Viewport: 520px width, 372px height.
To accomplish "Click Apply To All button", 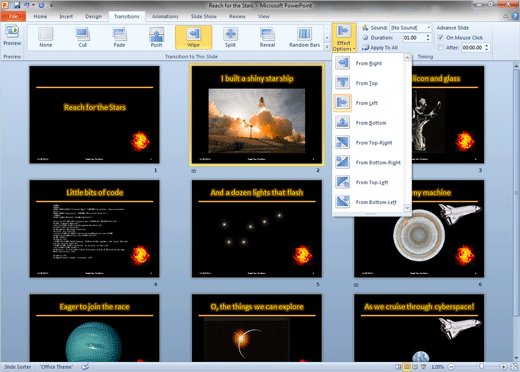I will [380, 48].
